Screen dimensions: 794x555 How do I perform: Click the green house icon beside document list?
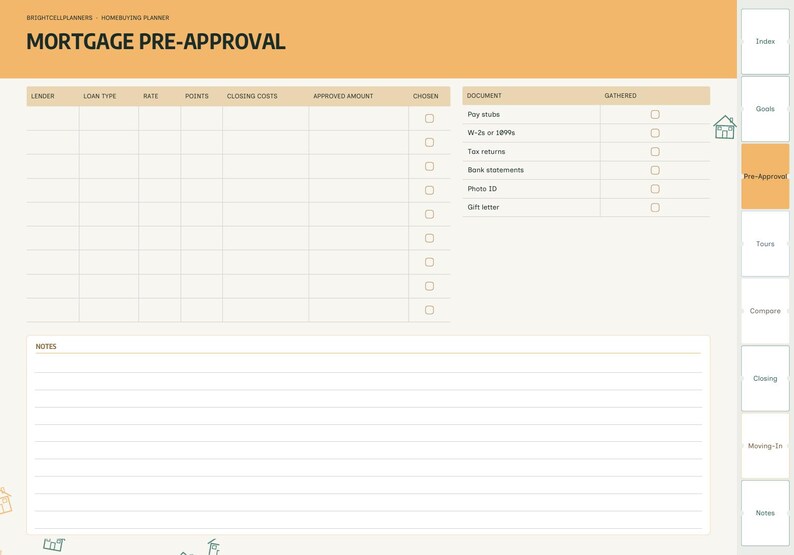coord(725,127)
